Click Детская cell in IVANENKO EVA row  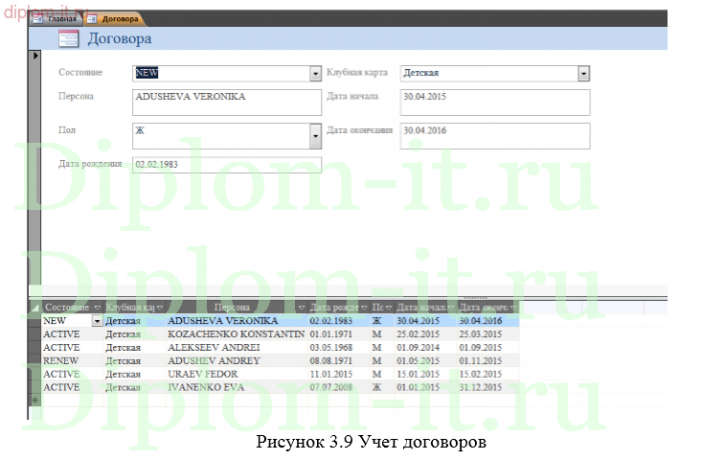(135, 387)
